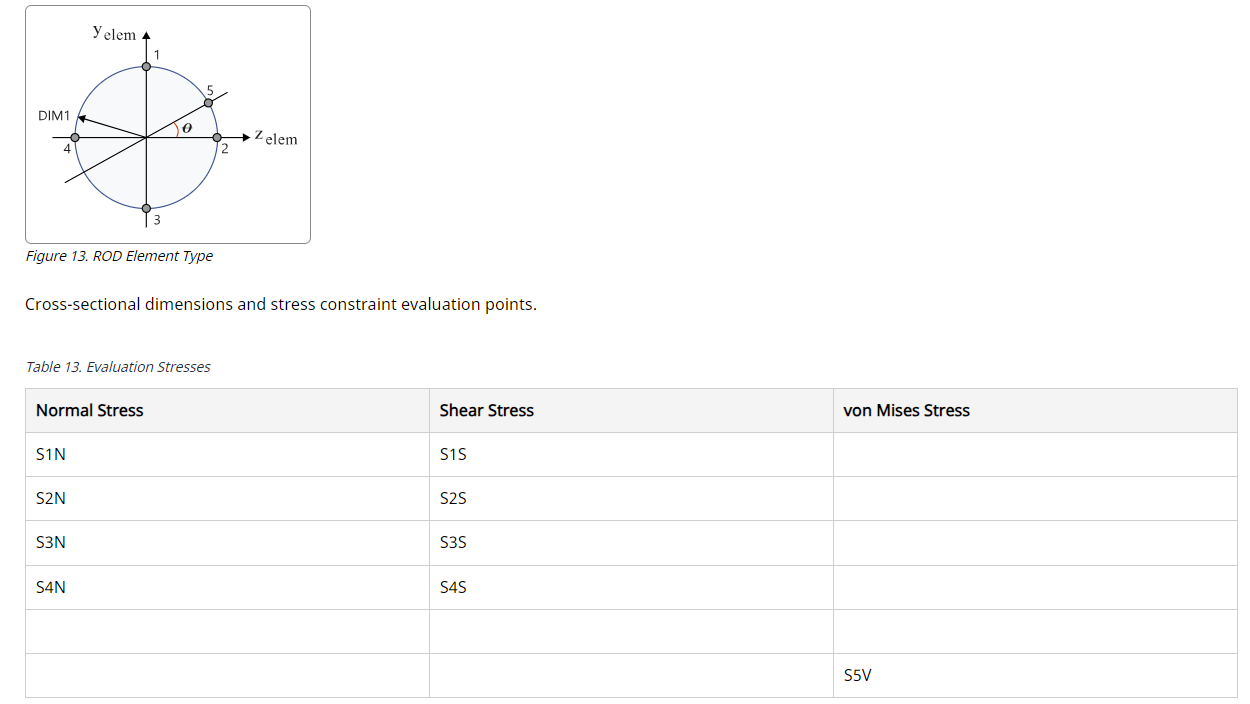Click the cross-sectional dimensions description text

click(281, 304)
